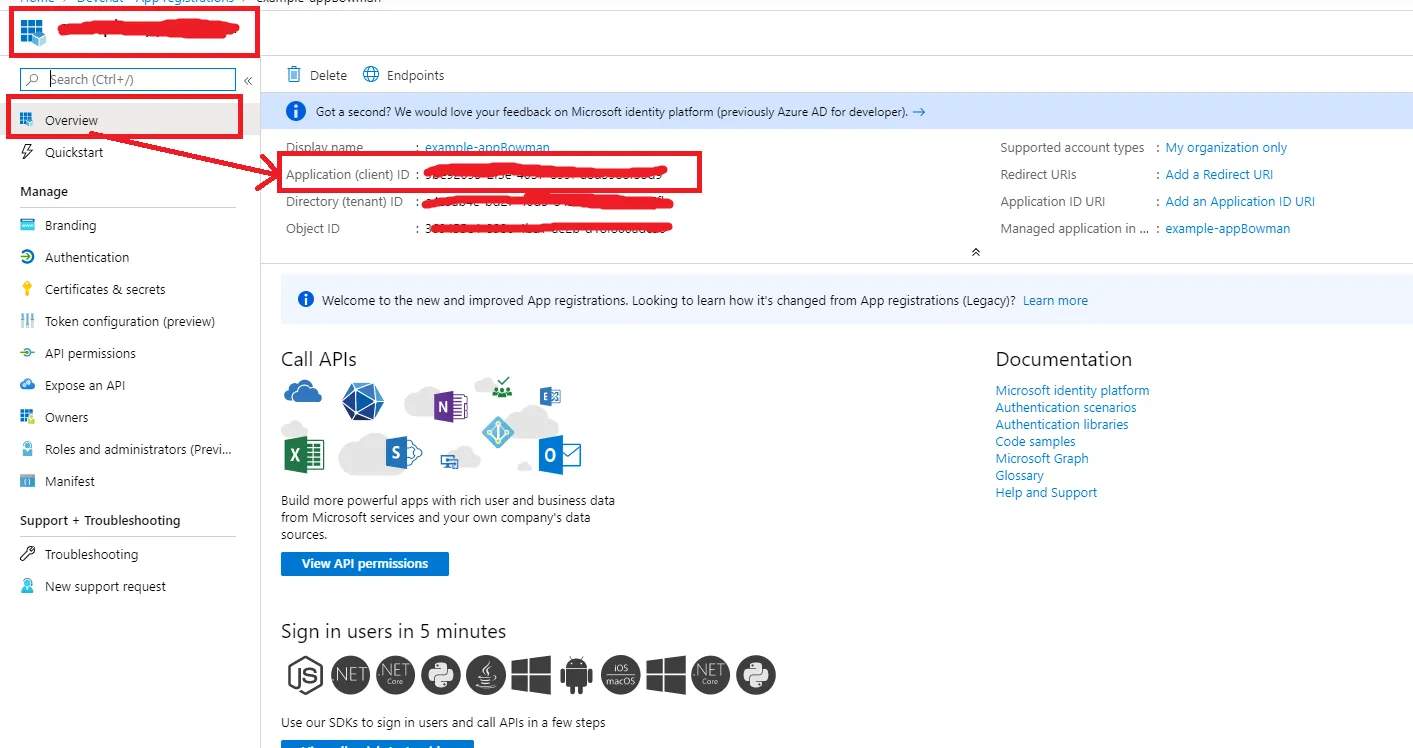Select the plain .NET SDK icon
Image resolution: width=1413 pixels, height=748 pixels.
coord(350,676)
